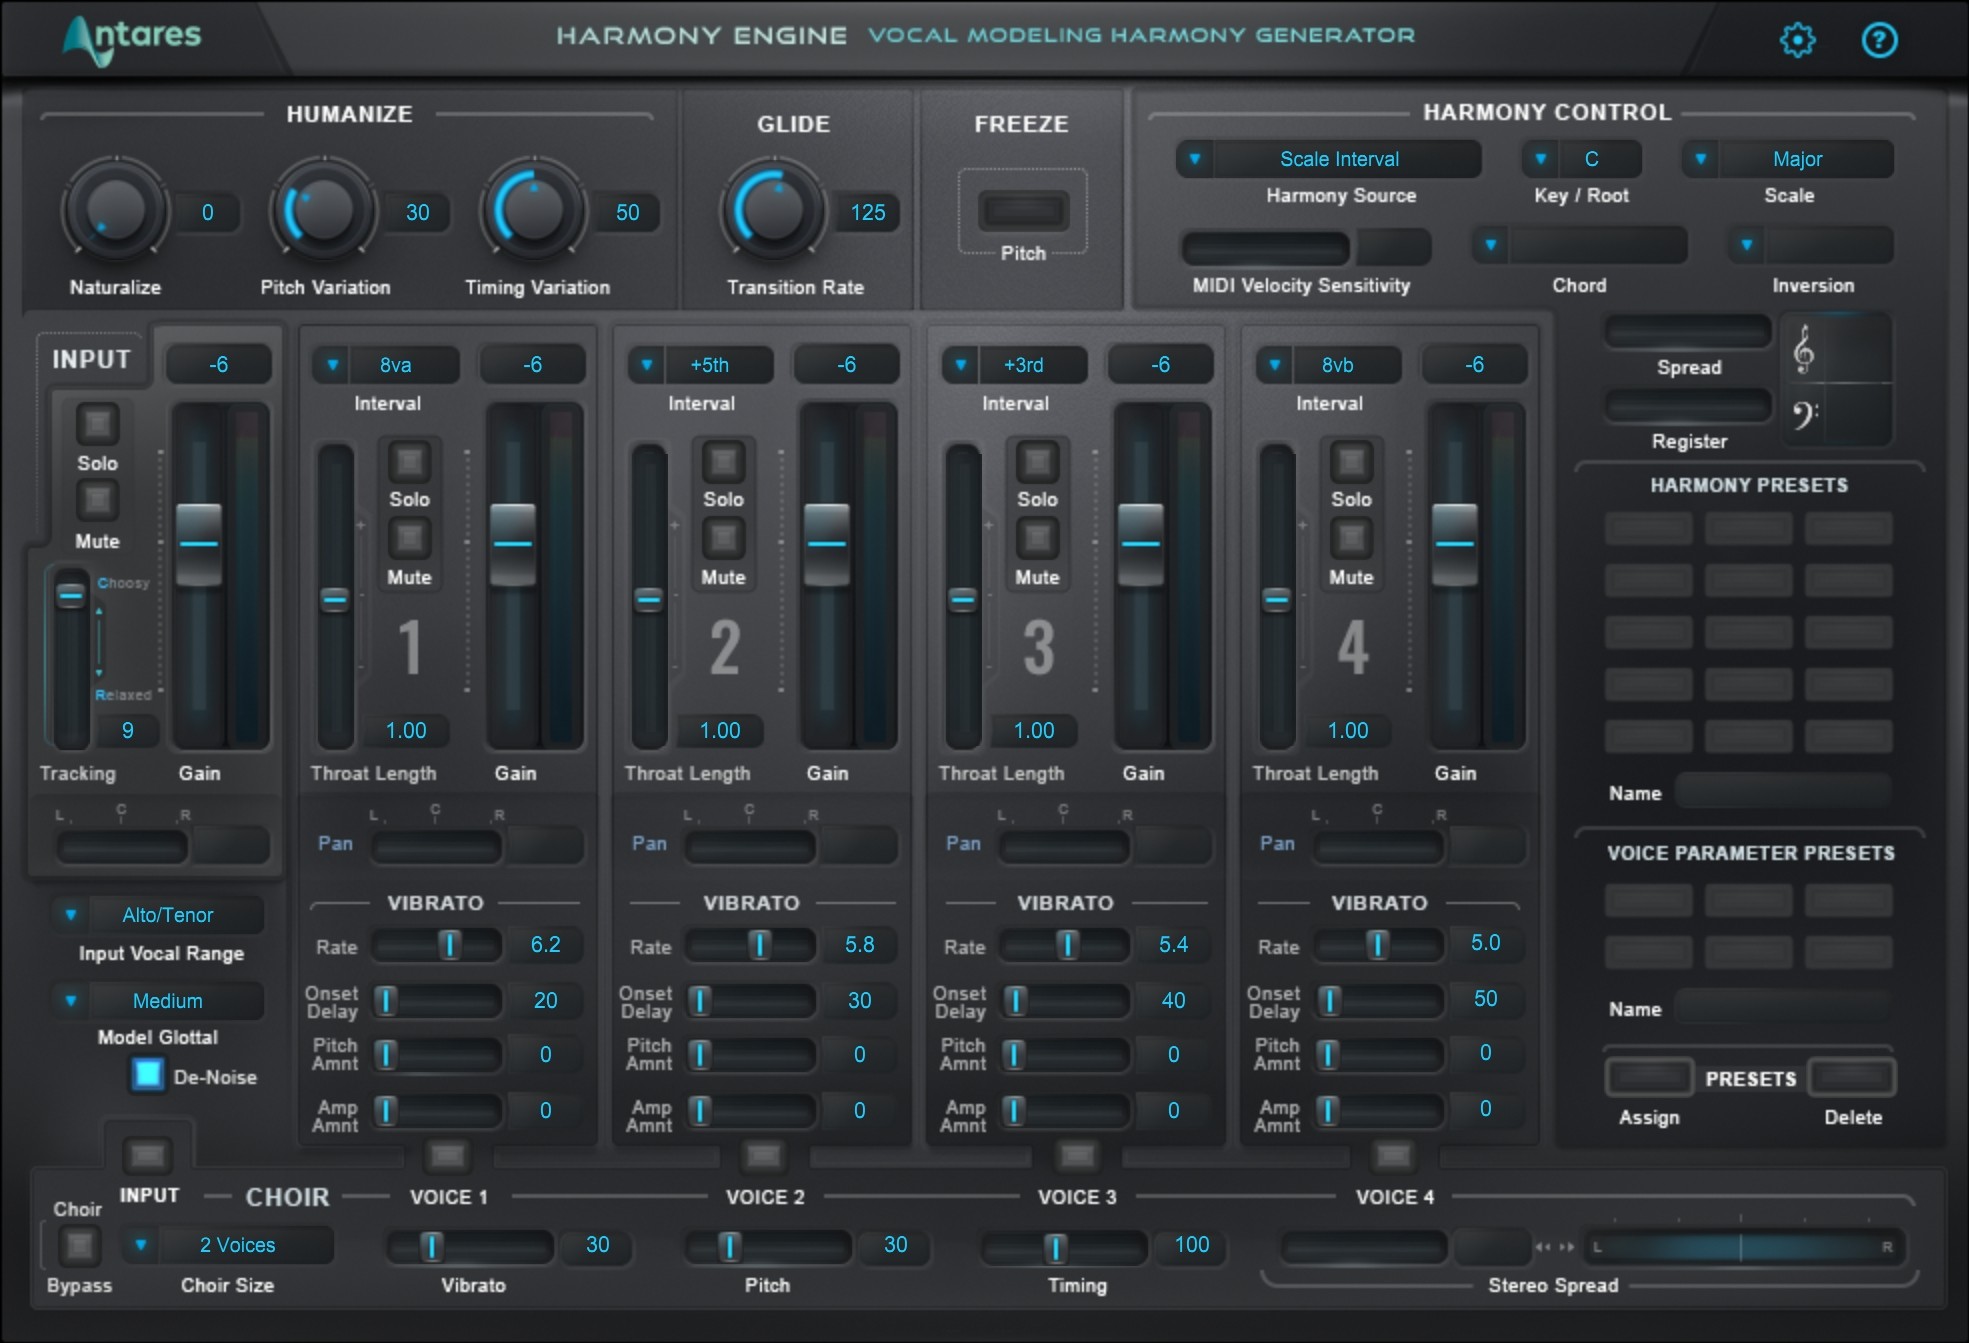The height and width of the screenshot is (1343, 1969).
Task: Mute harmony voice 4
Action: pyautogui.click(x=1351, y=538)
